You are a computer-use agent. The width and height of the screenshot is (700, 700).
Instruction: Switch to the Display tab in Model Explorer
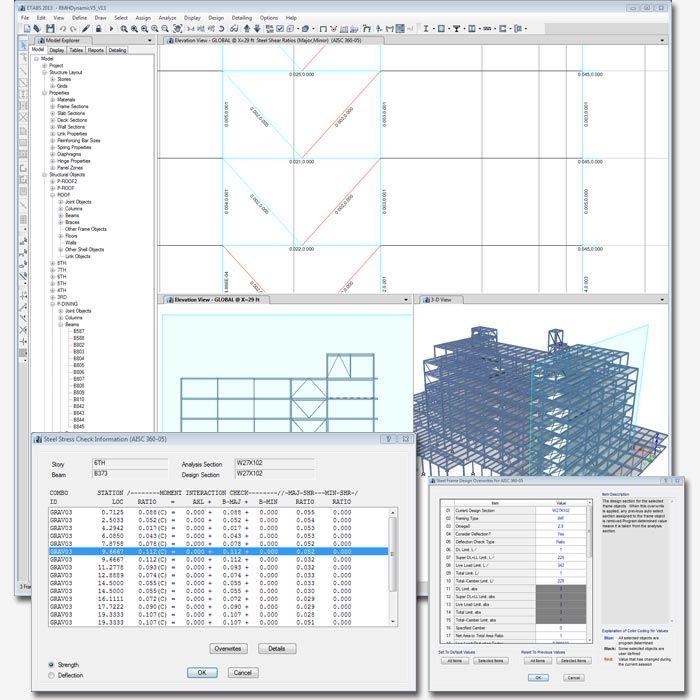(x=57, y=50)
